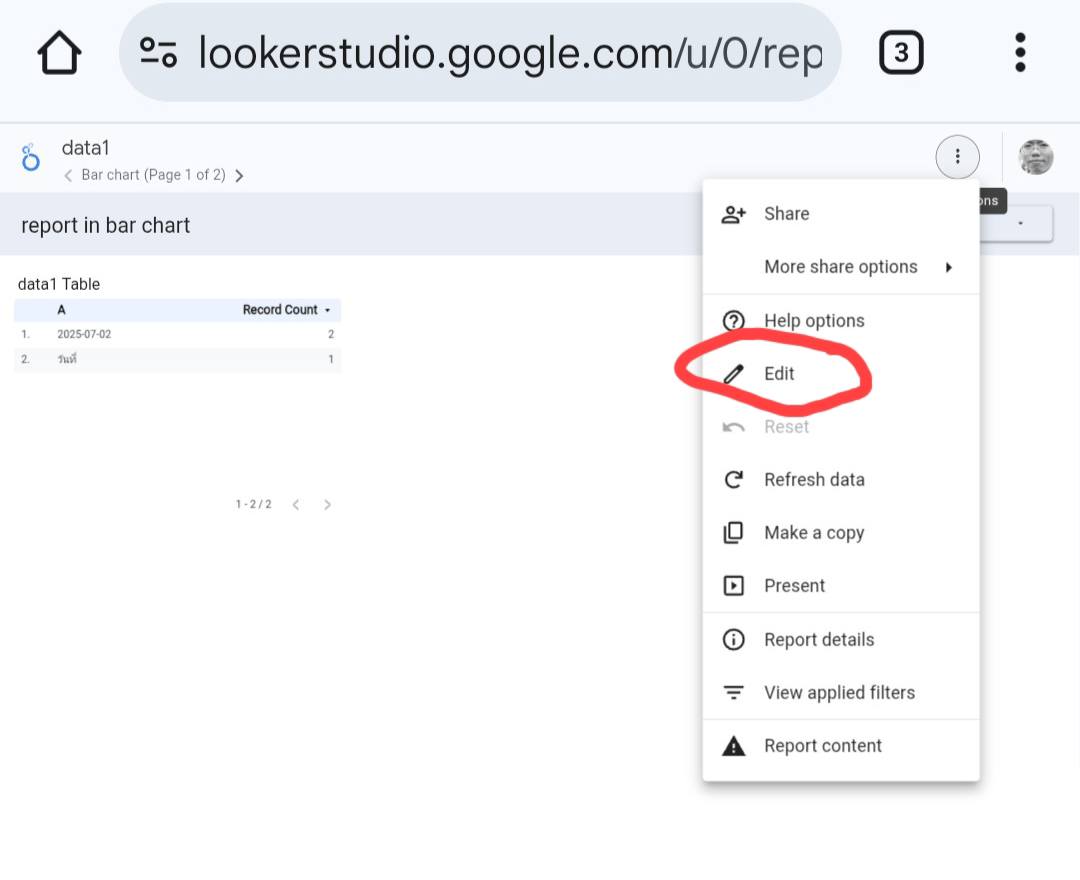Sort table by Record Count header

click(x=280, y=310)
